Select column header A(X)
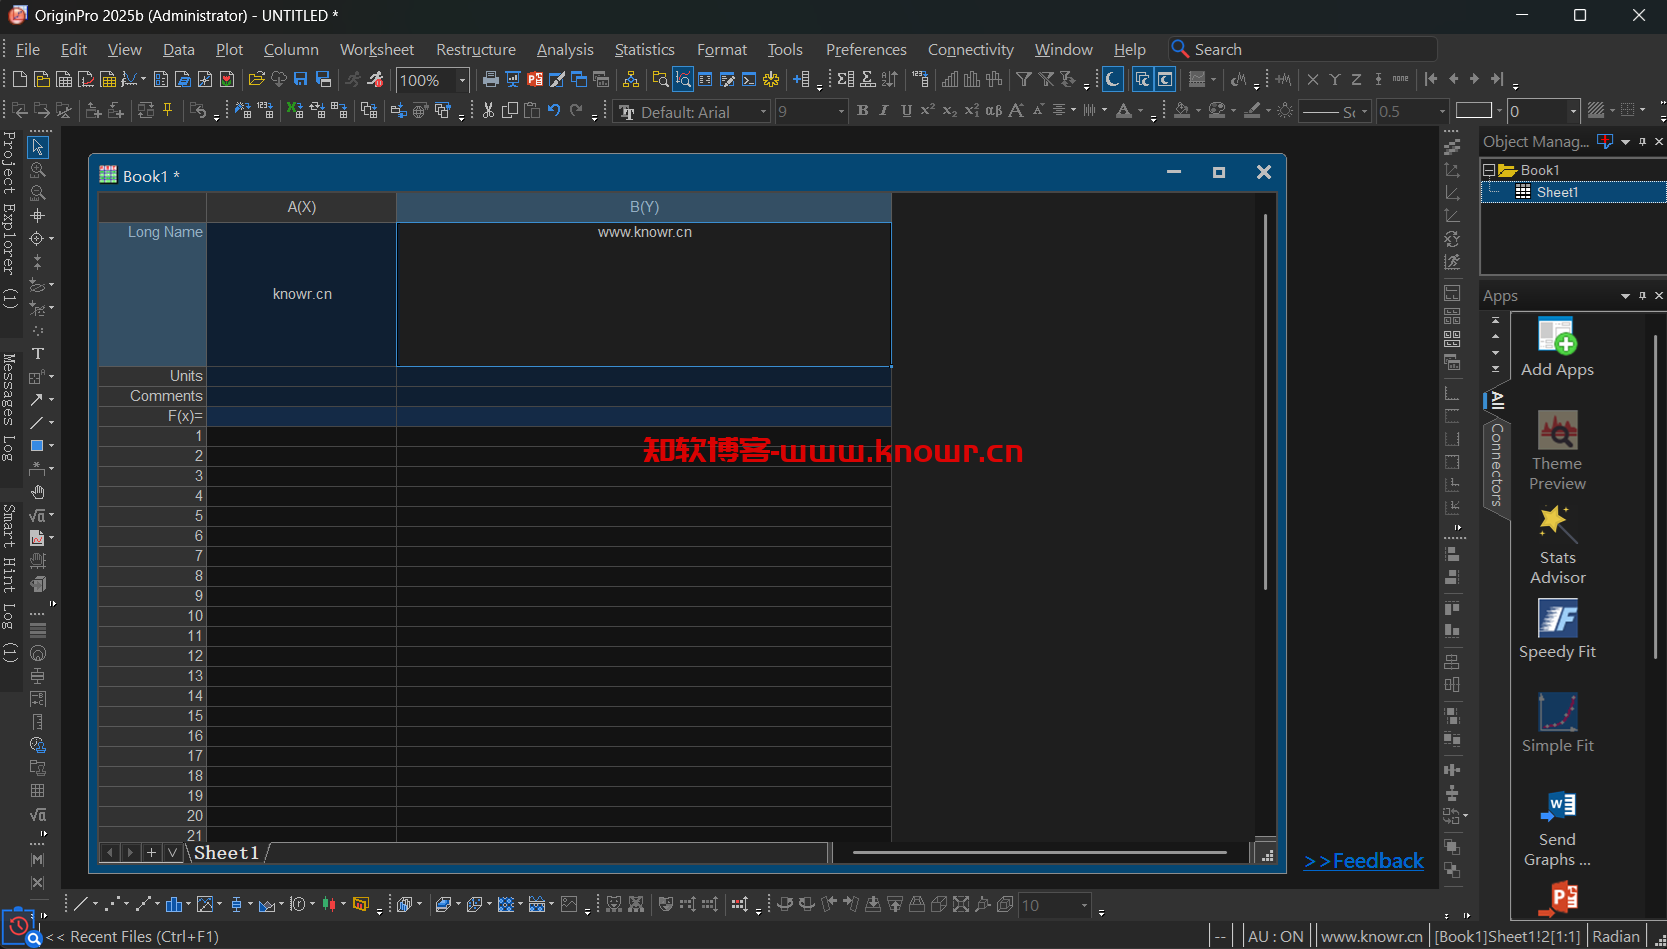This screenshot has height=949, width=1667. [301, 207]
